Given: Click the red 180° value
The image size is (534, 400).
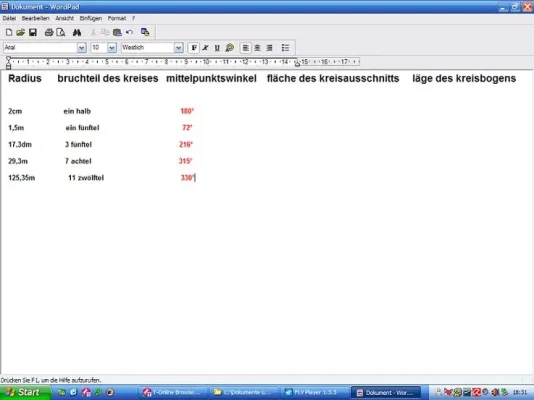Looking at the screenshot, I should tap(187, 111).
